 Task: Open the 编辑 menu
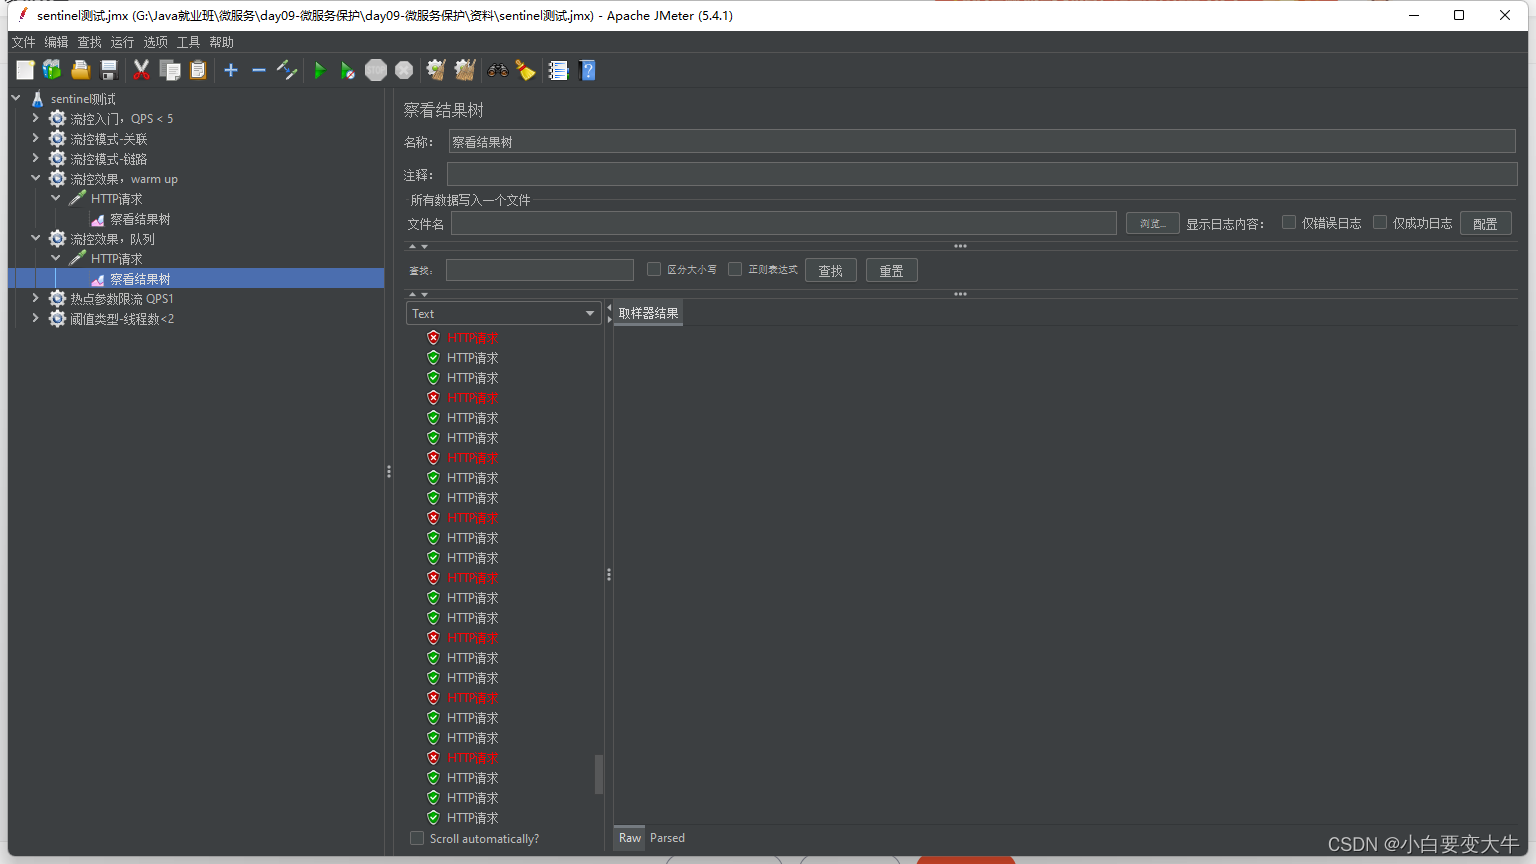pyautogui.click(x=56, y=42)
